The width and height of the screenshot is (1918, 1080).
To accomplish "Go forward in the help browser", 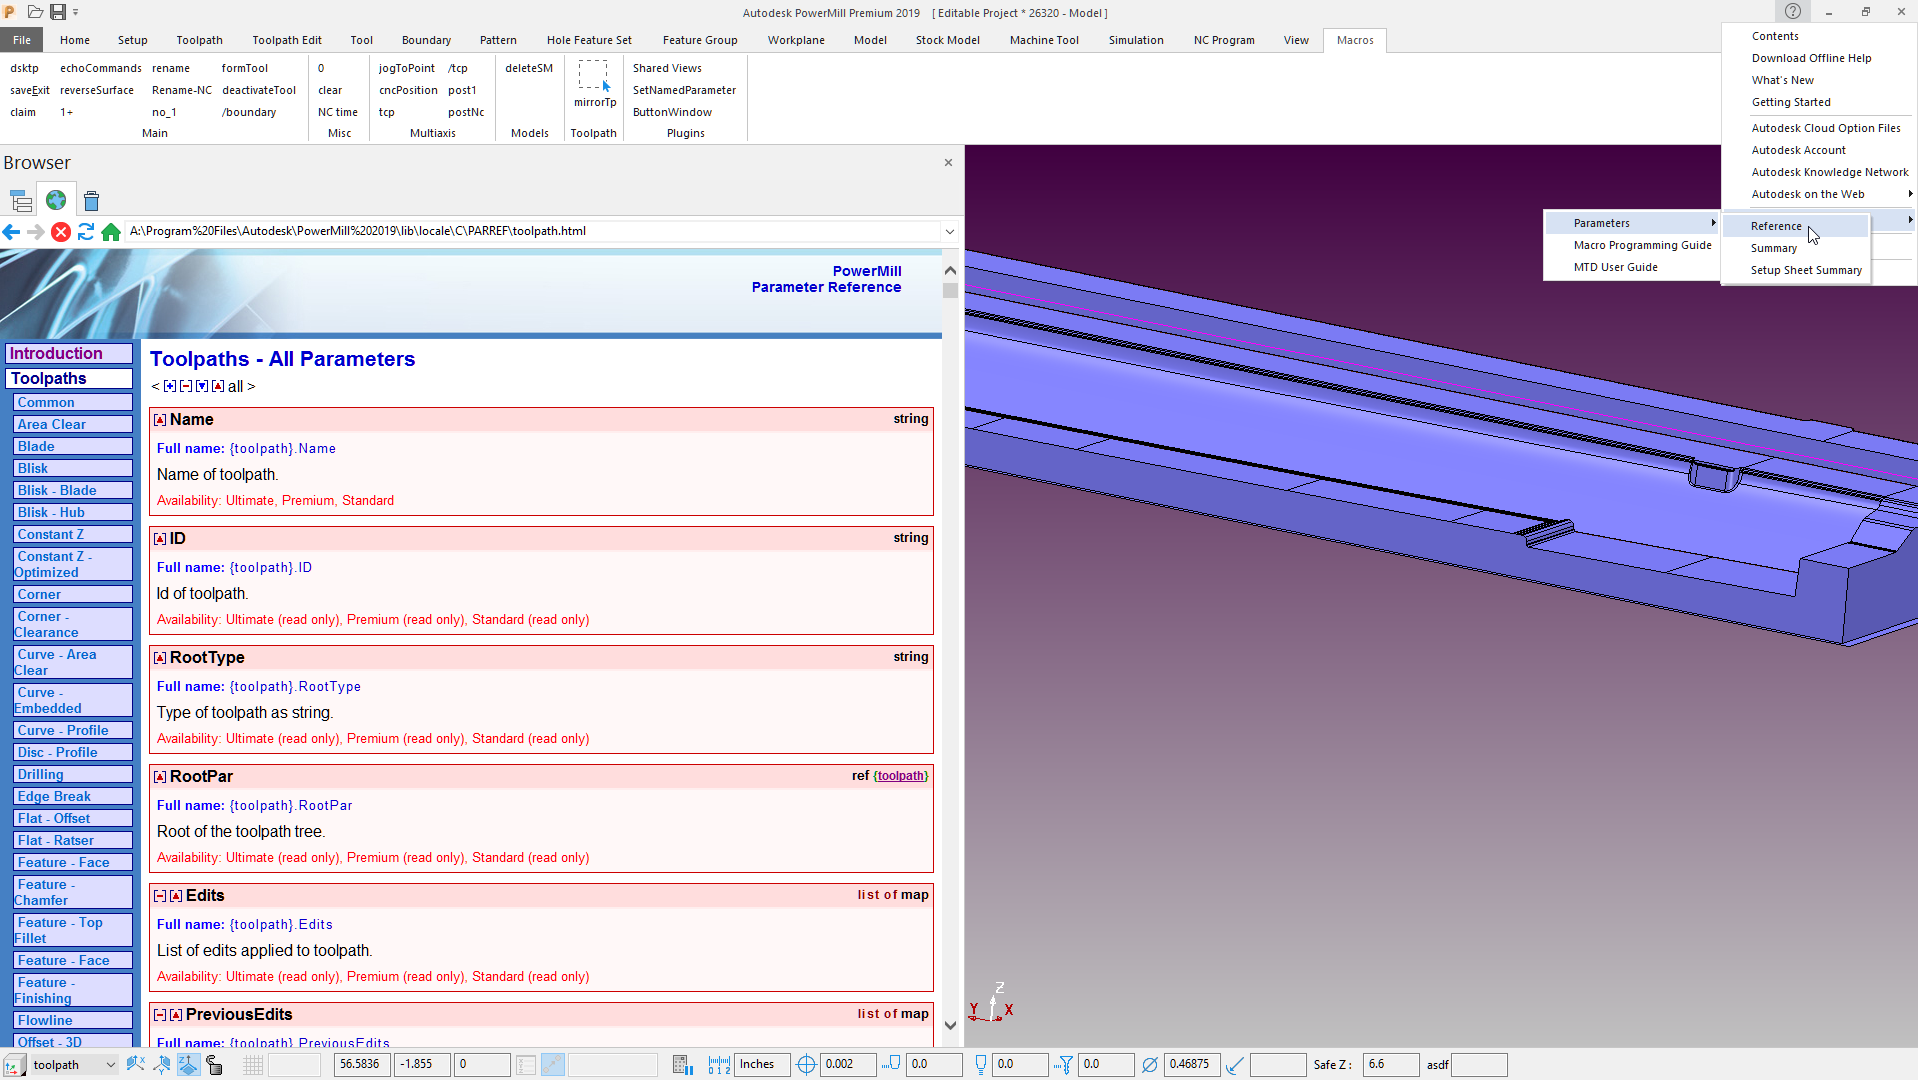I will [x=36, y=232].
